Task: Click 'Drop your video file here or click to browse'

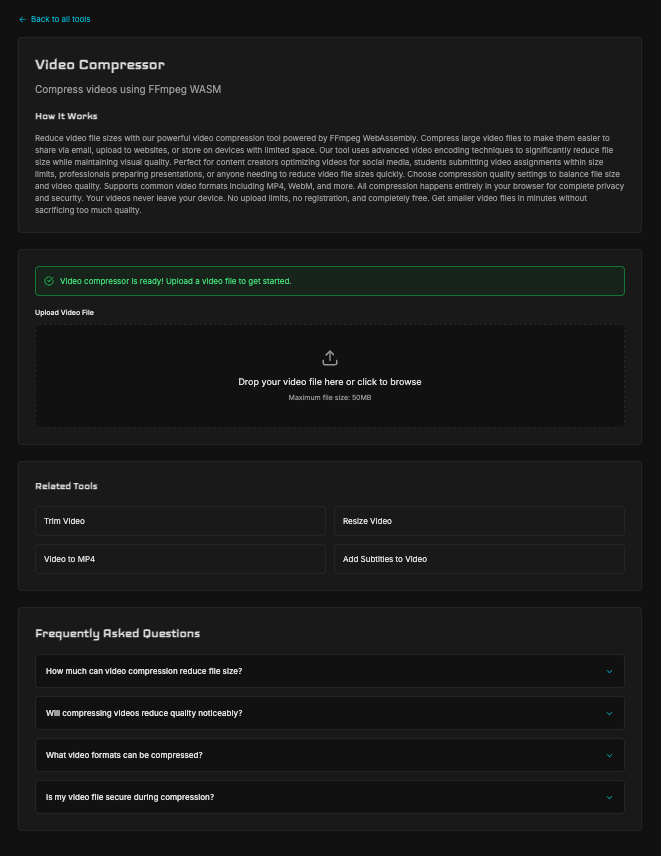Action: (330, 382)
